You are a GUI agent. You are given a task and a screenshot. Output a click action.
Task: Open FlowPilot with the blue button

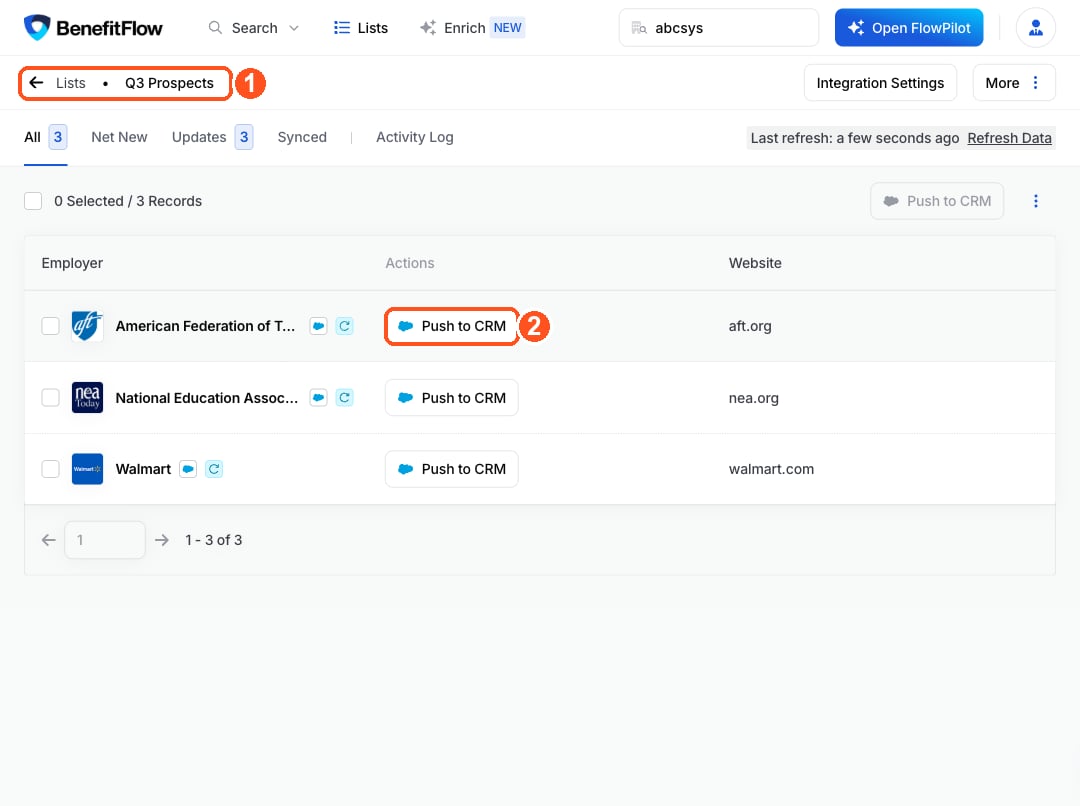tap(908, 28)
